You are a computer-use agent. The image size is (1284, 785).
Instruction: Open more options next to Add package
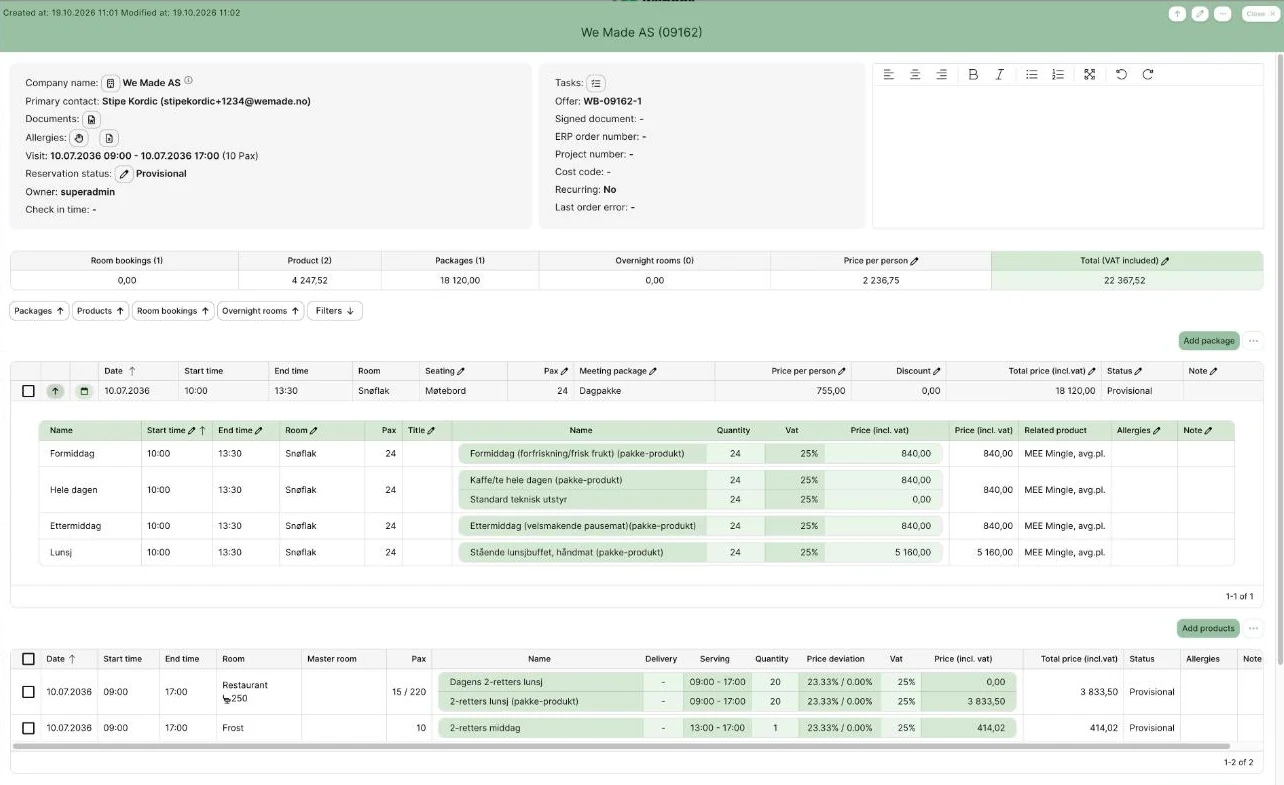tap(1253, 341)
